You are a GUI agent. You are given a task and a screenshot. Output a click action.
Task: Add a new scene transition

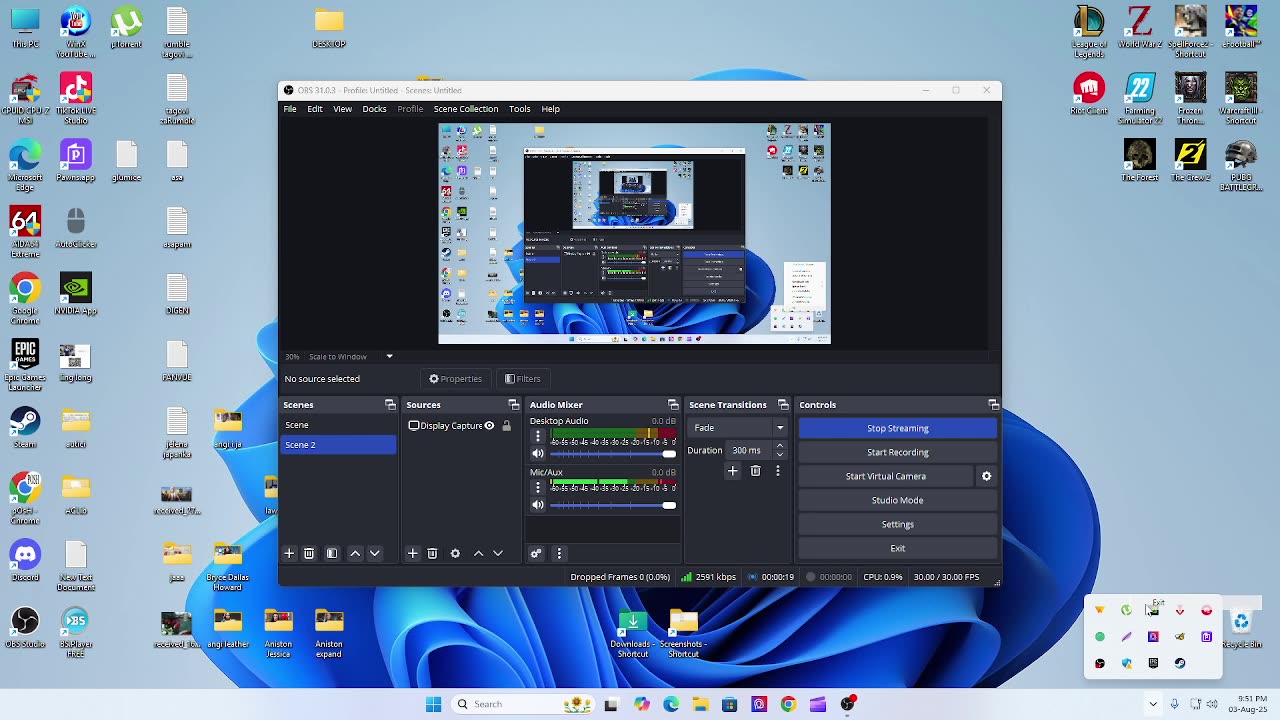coord(732,471)
